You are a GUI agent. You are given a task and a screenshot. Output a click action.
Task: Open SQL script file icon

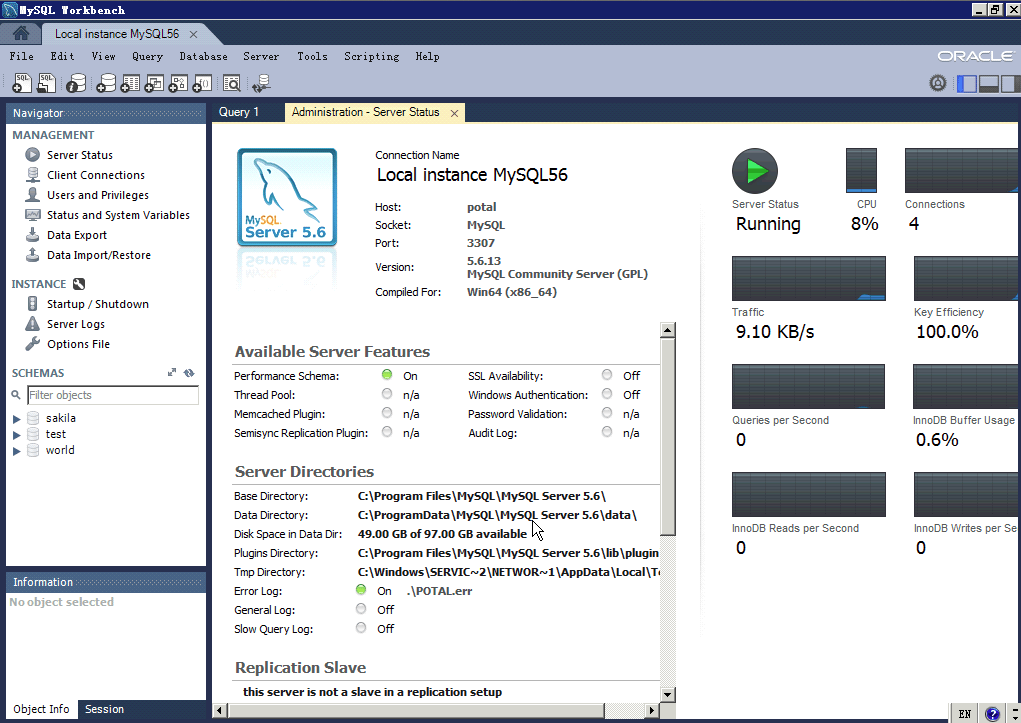click(x=46, y=83)
